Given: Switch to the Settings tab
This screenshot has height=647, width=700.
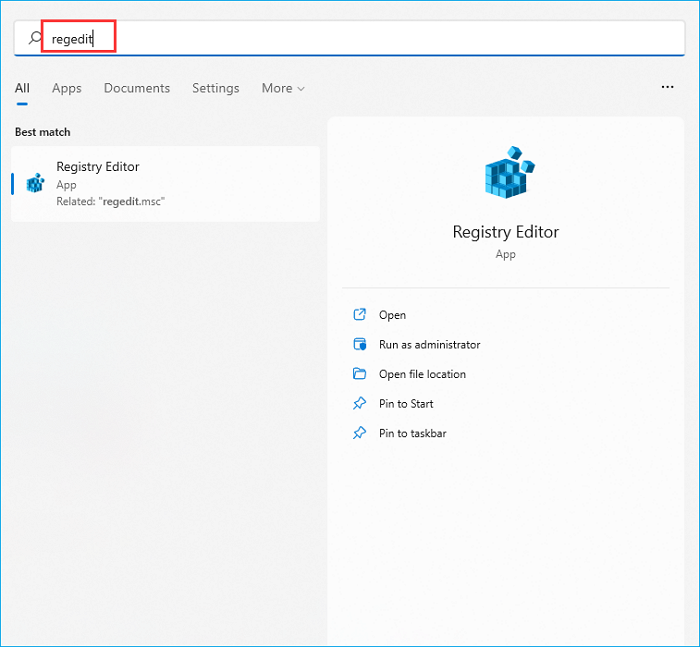Looking at the screenshot, I should coord(216,88).
